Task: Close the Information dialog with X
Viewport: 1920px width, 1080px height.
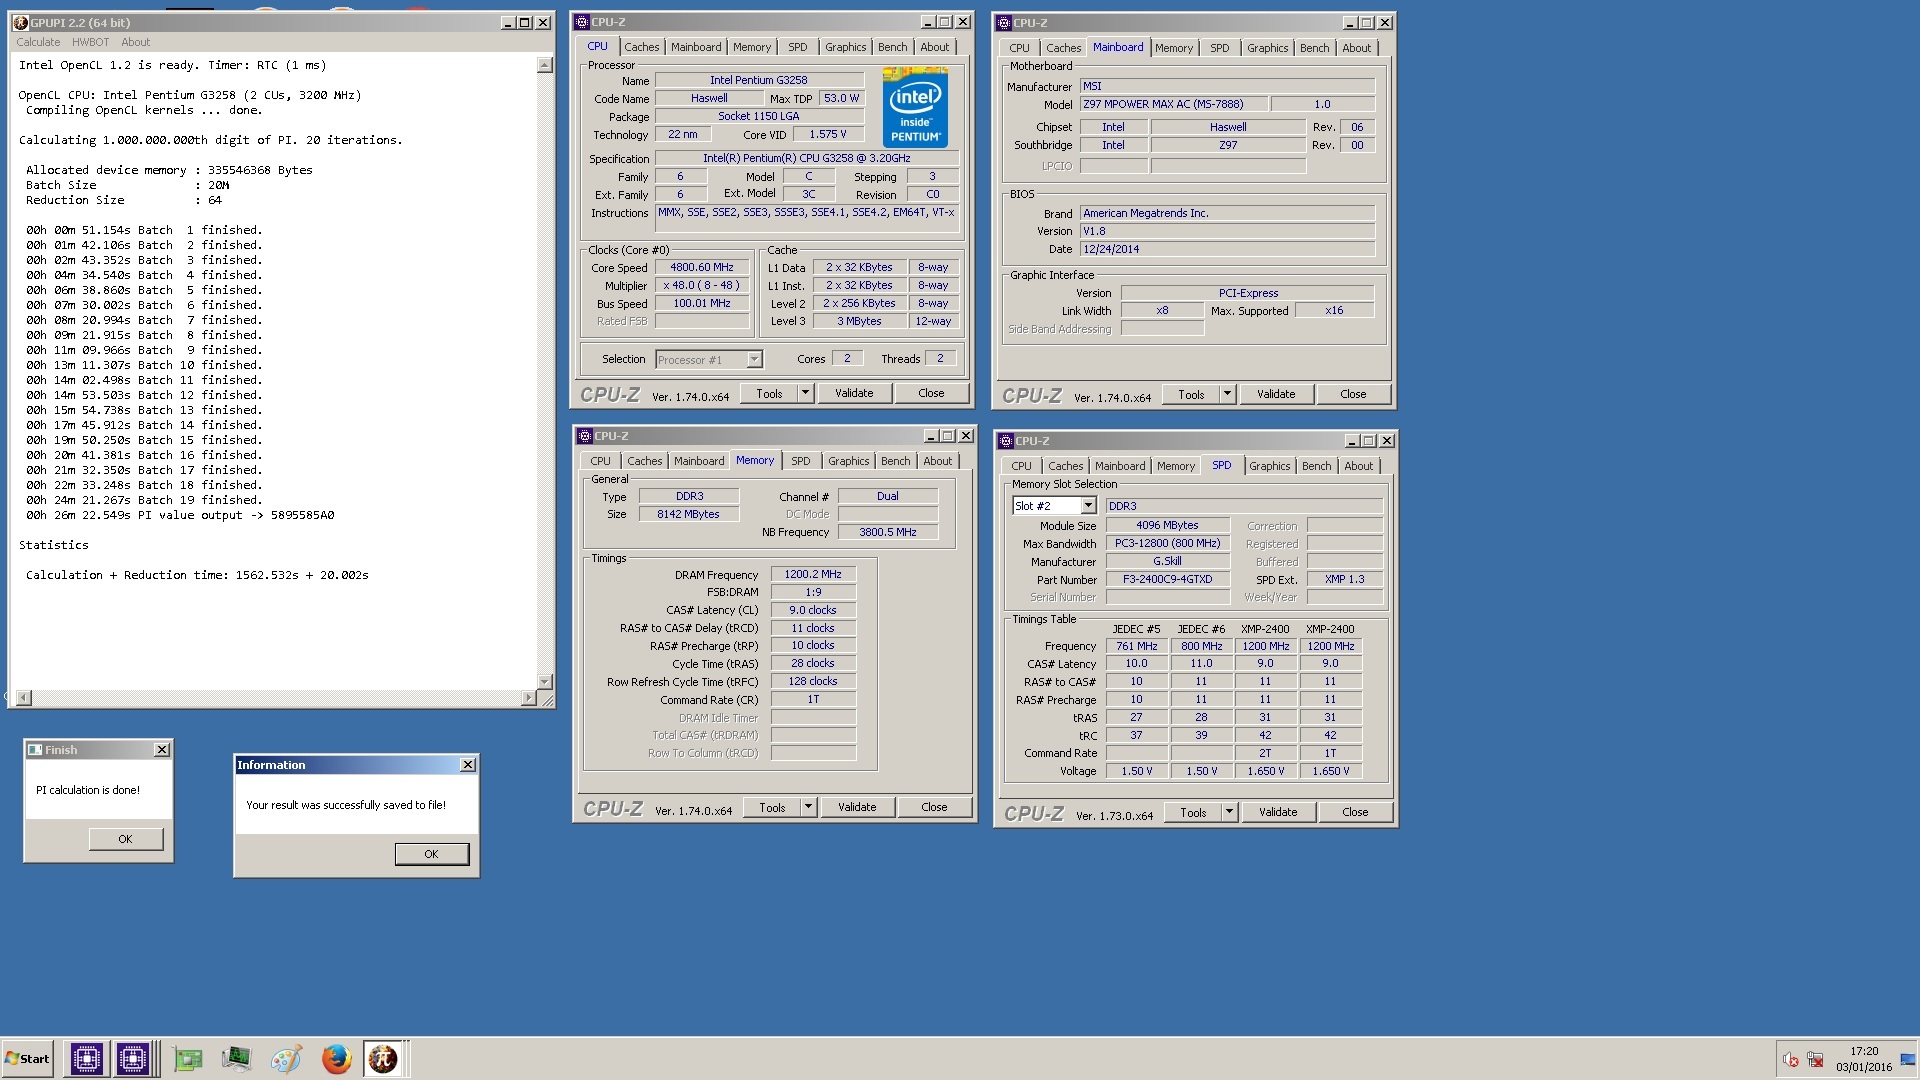Action: pyautogui.click(x=467, y=765)
